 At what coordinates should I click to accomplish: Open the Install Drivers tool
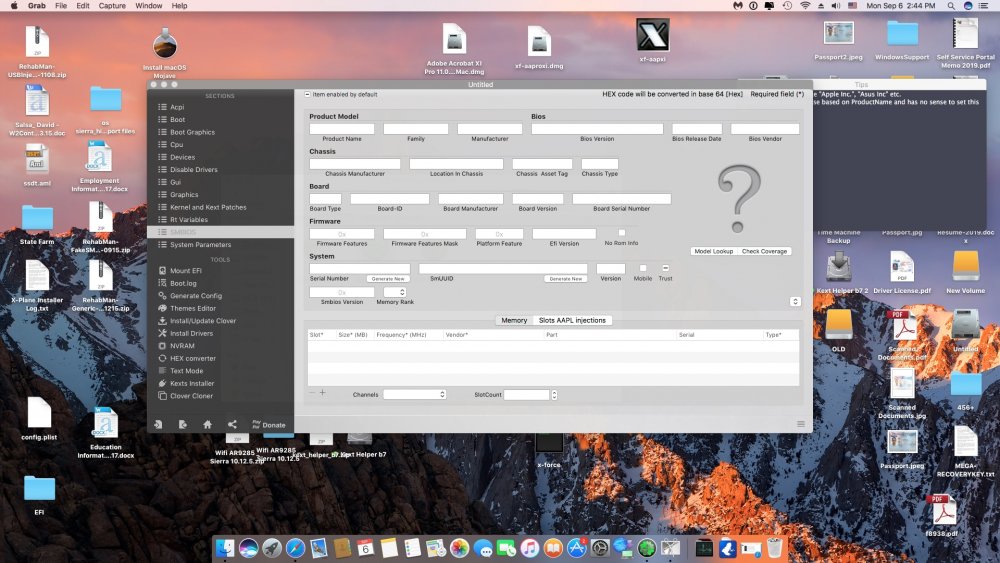coord(191,333)
